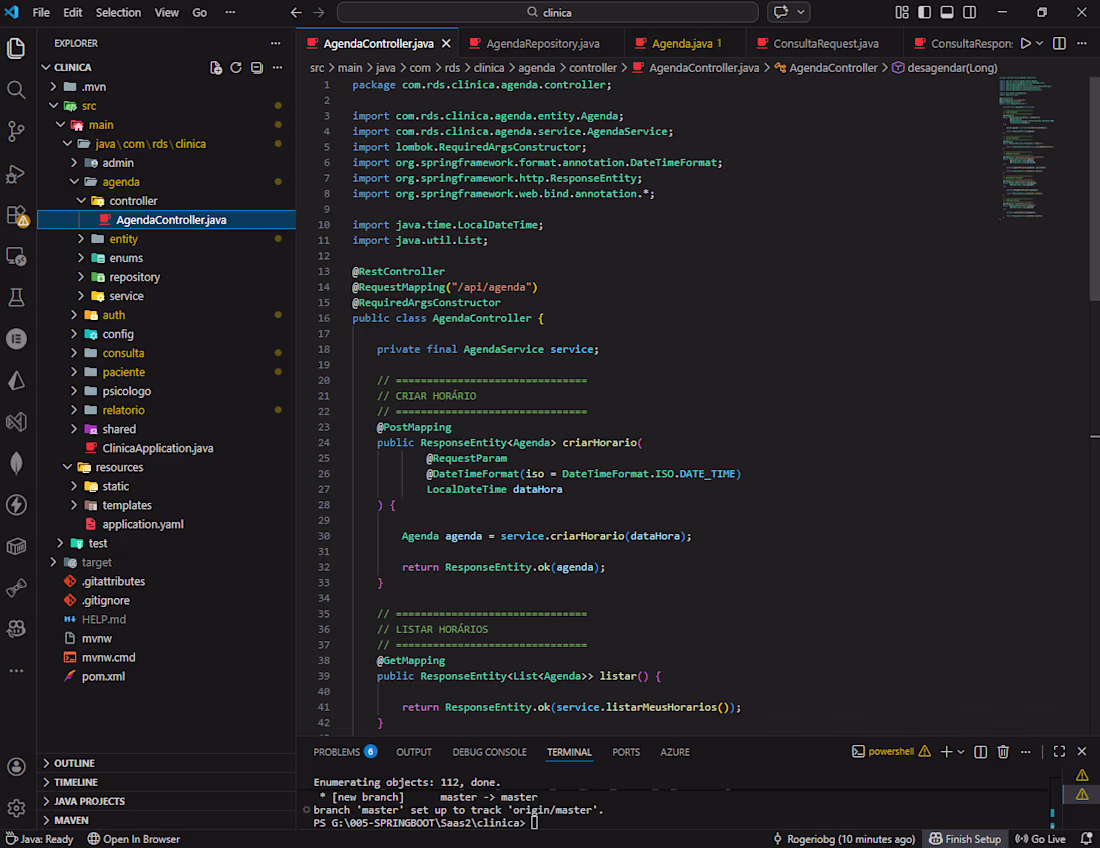Toggle the primary sidebar visibility

pyautogui.click(x=924, y=13)
